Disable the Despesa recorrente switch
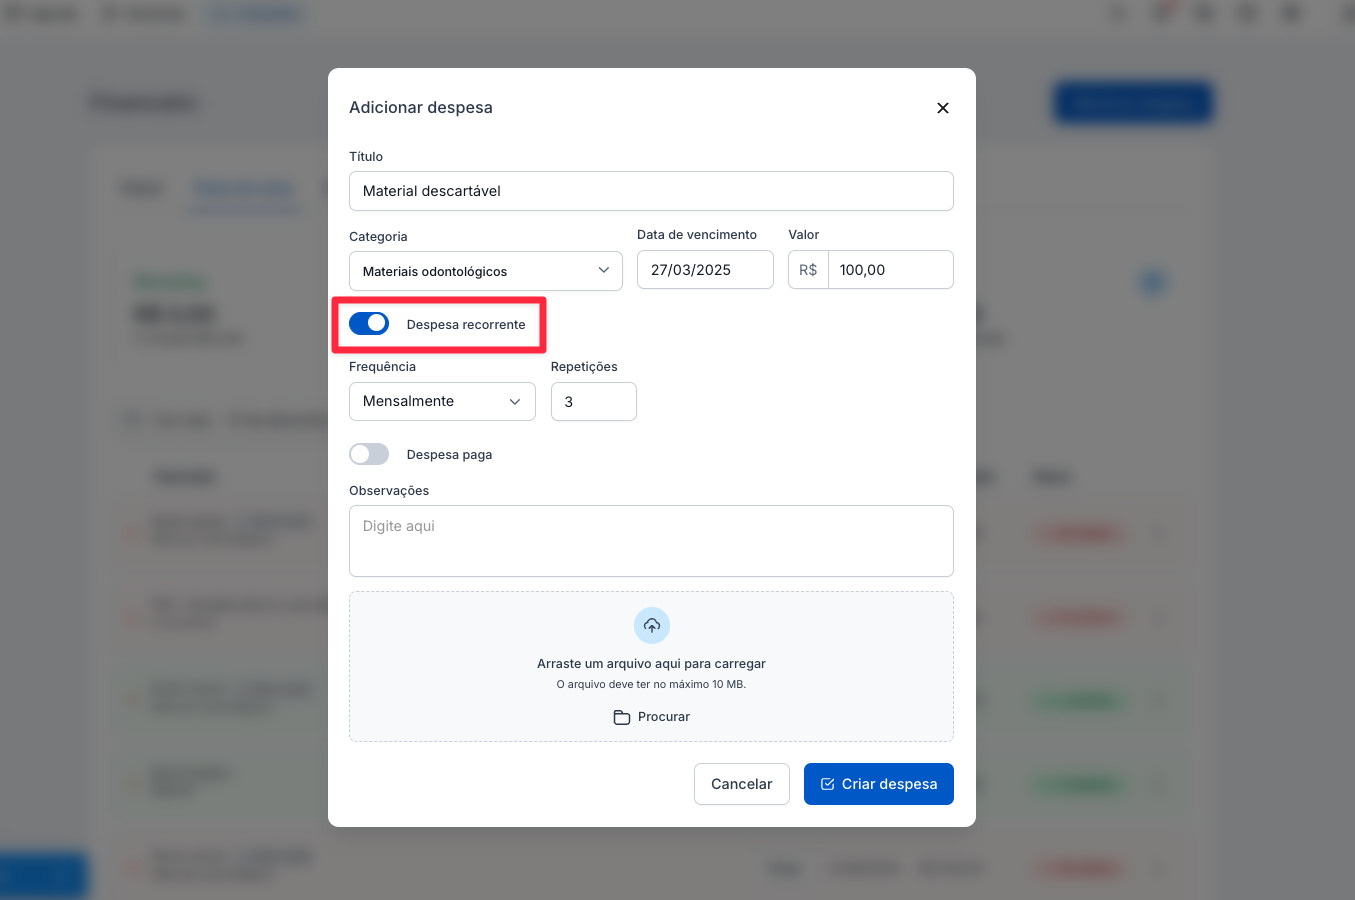The height and width of the screenshot is (900, 1355). tap(369, 324)
